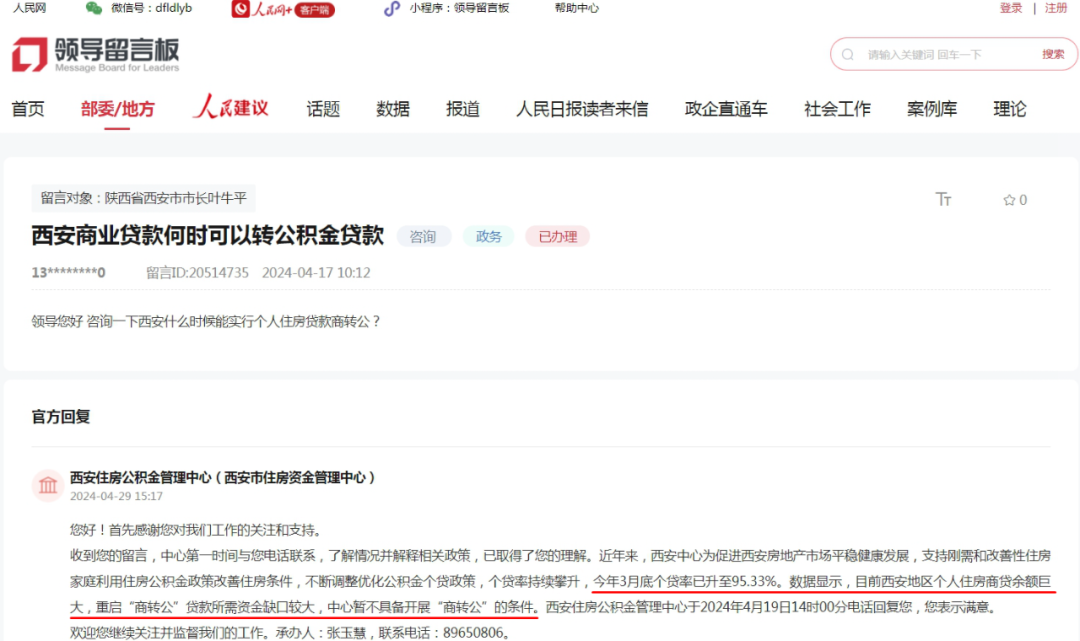Open the 人民建议 tab
The height and width of the screenshot is (641, 1080).
[231, 107]
